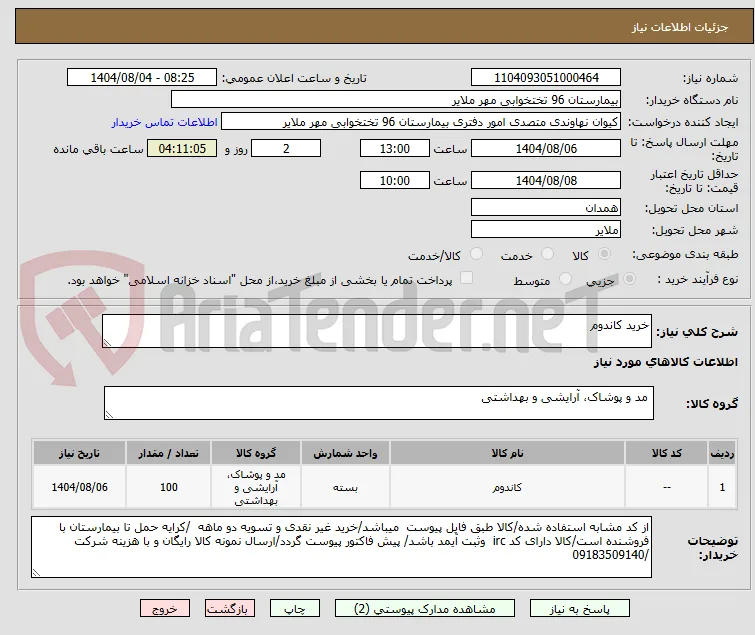Image resolution: width=755 pixels, height=635 pixels.
Task: Click the goods group textarea
Action: point(379,403)
